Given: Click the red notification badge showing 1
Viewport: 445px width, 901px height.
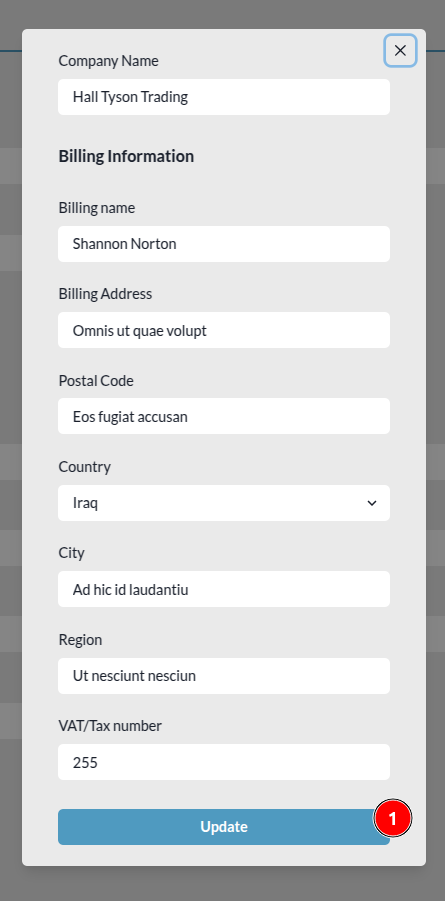Looking at the screenshot, I should [393, 818].
